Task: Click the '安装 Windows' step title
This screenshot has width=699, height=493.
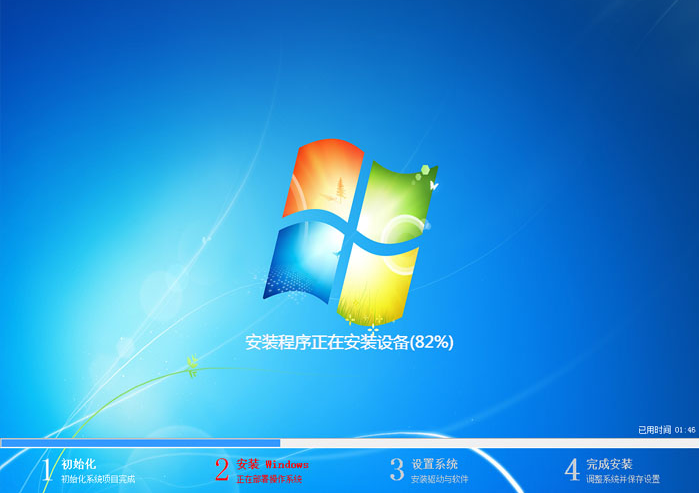Action: pos(272,464)
